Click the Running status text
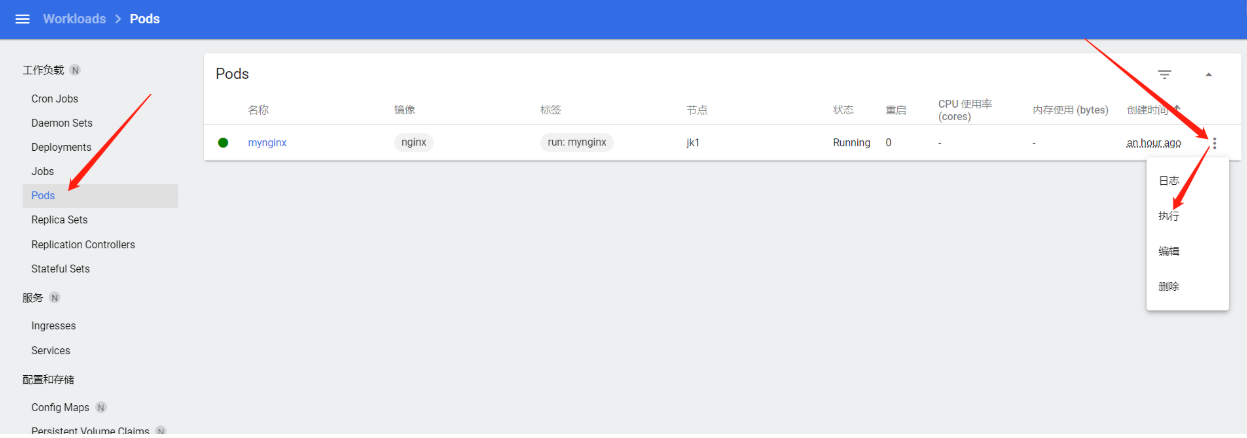1247x438 pixels. coord(852,143)
